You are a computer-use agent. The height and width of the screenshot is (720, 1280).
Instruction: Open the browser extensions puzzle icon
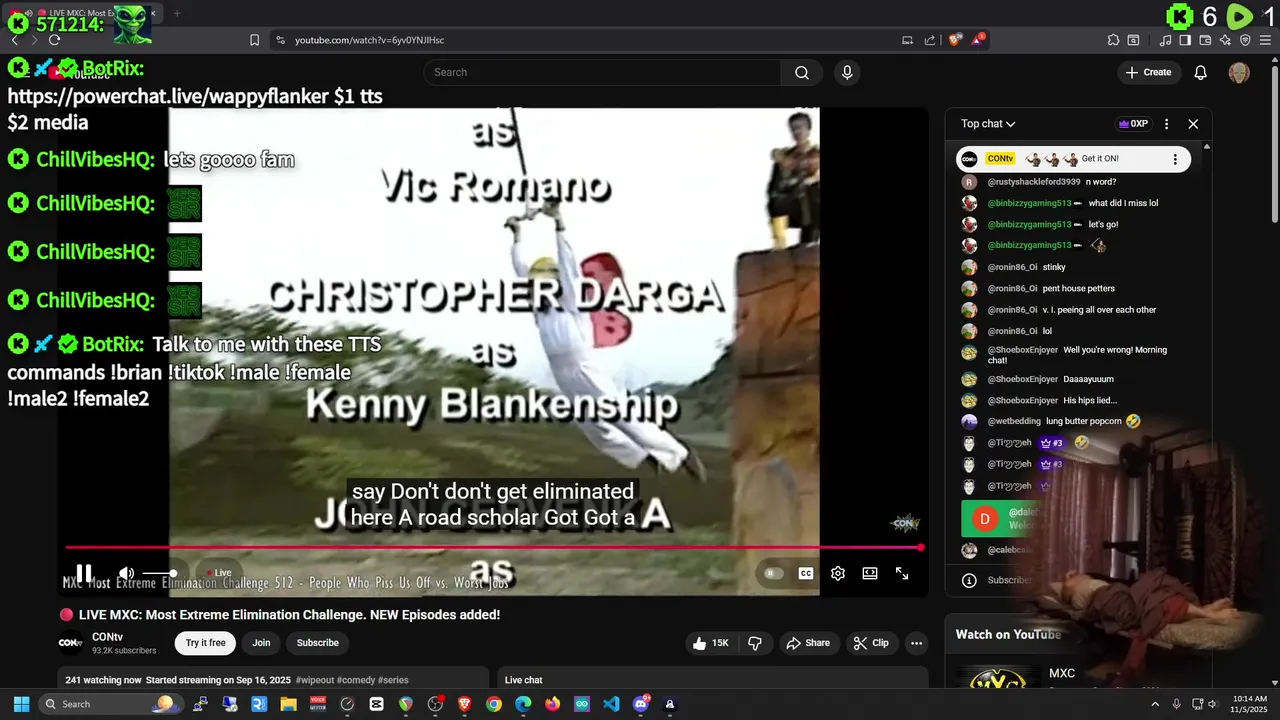click(x=1113, y=40)
